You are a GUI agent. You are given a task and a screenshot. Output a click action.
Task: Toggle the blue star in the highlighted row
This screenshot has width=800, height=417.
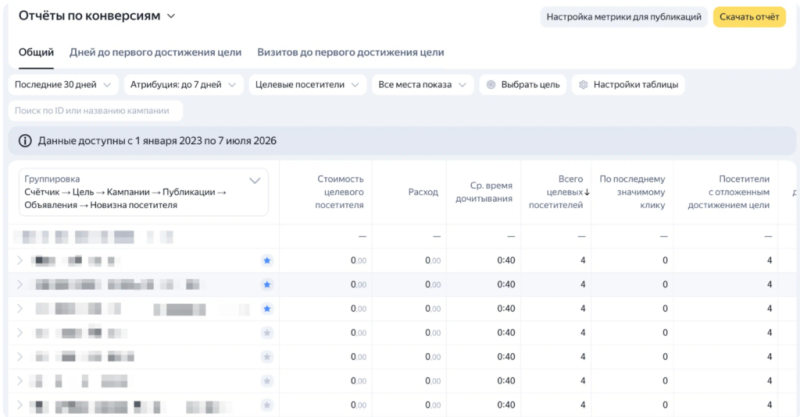[267, 285]
